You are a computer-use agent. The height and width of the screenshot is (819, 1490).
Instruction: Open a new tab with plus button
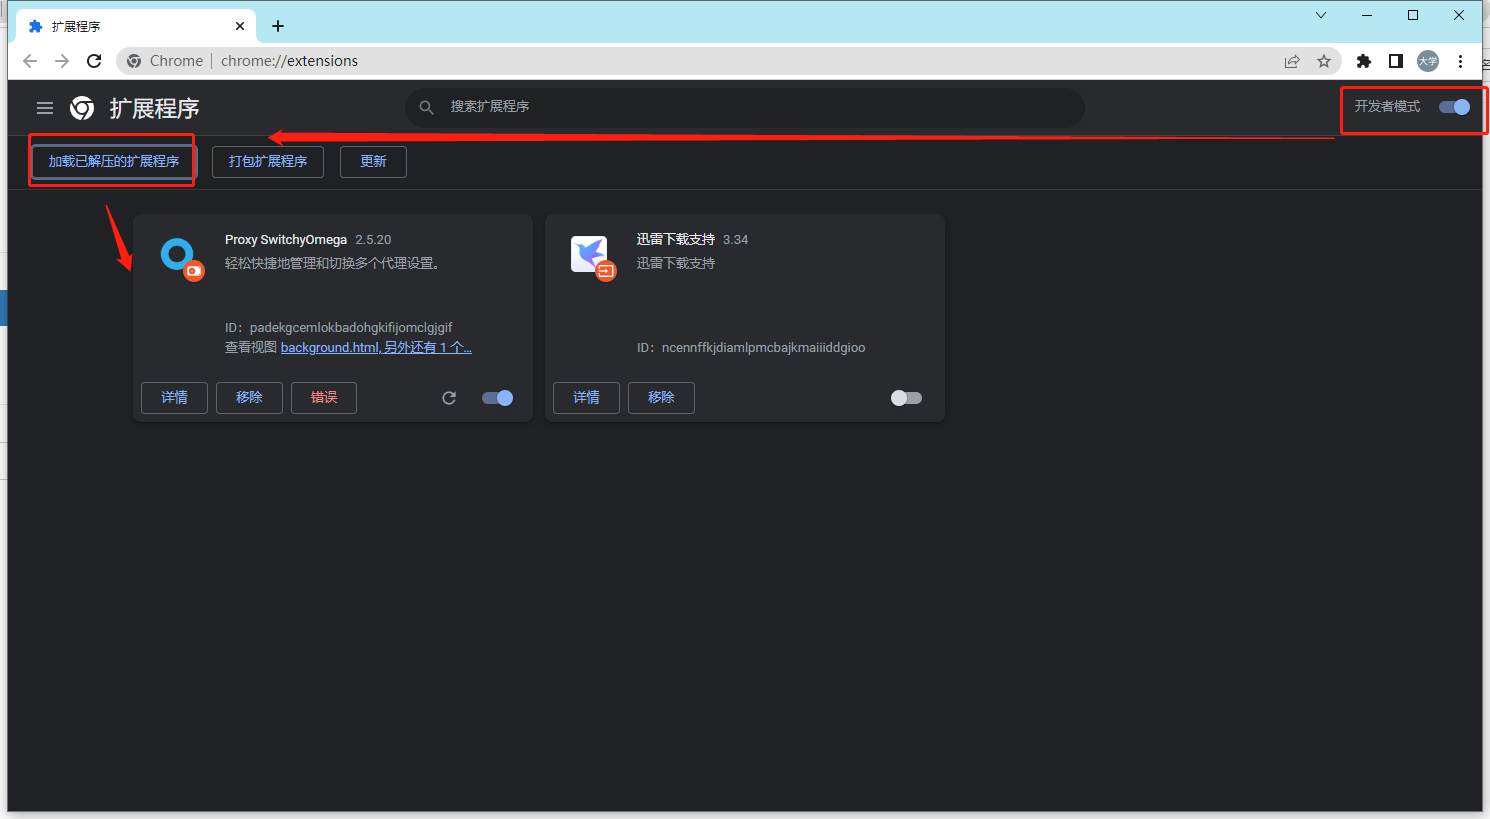click(x=278, y=26)
